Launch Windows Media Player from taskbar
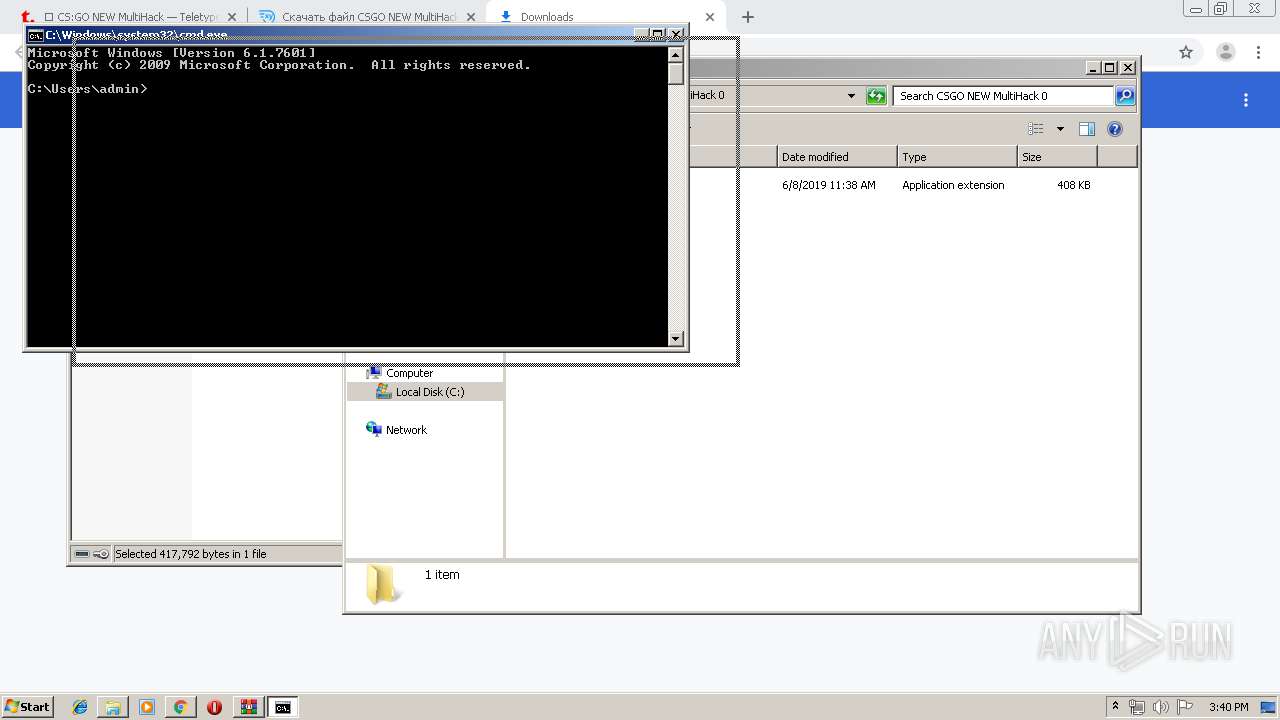Viewport: 1280px width, 720px height. coord(147,707)
